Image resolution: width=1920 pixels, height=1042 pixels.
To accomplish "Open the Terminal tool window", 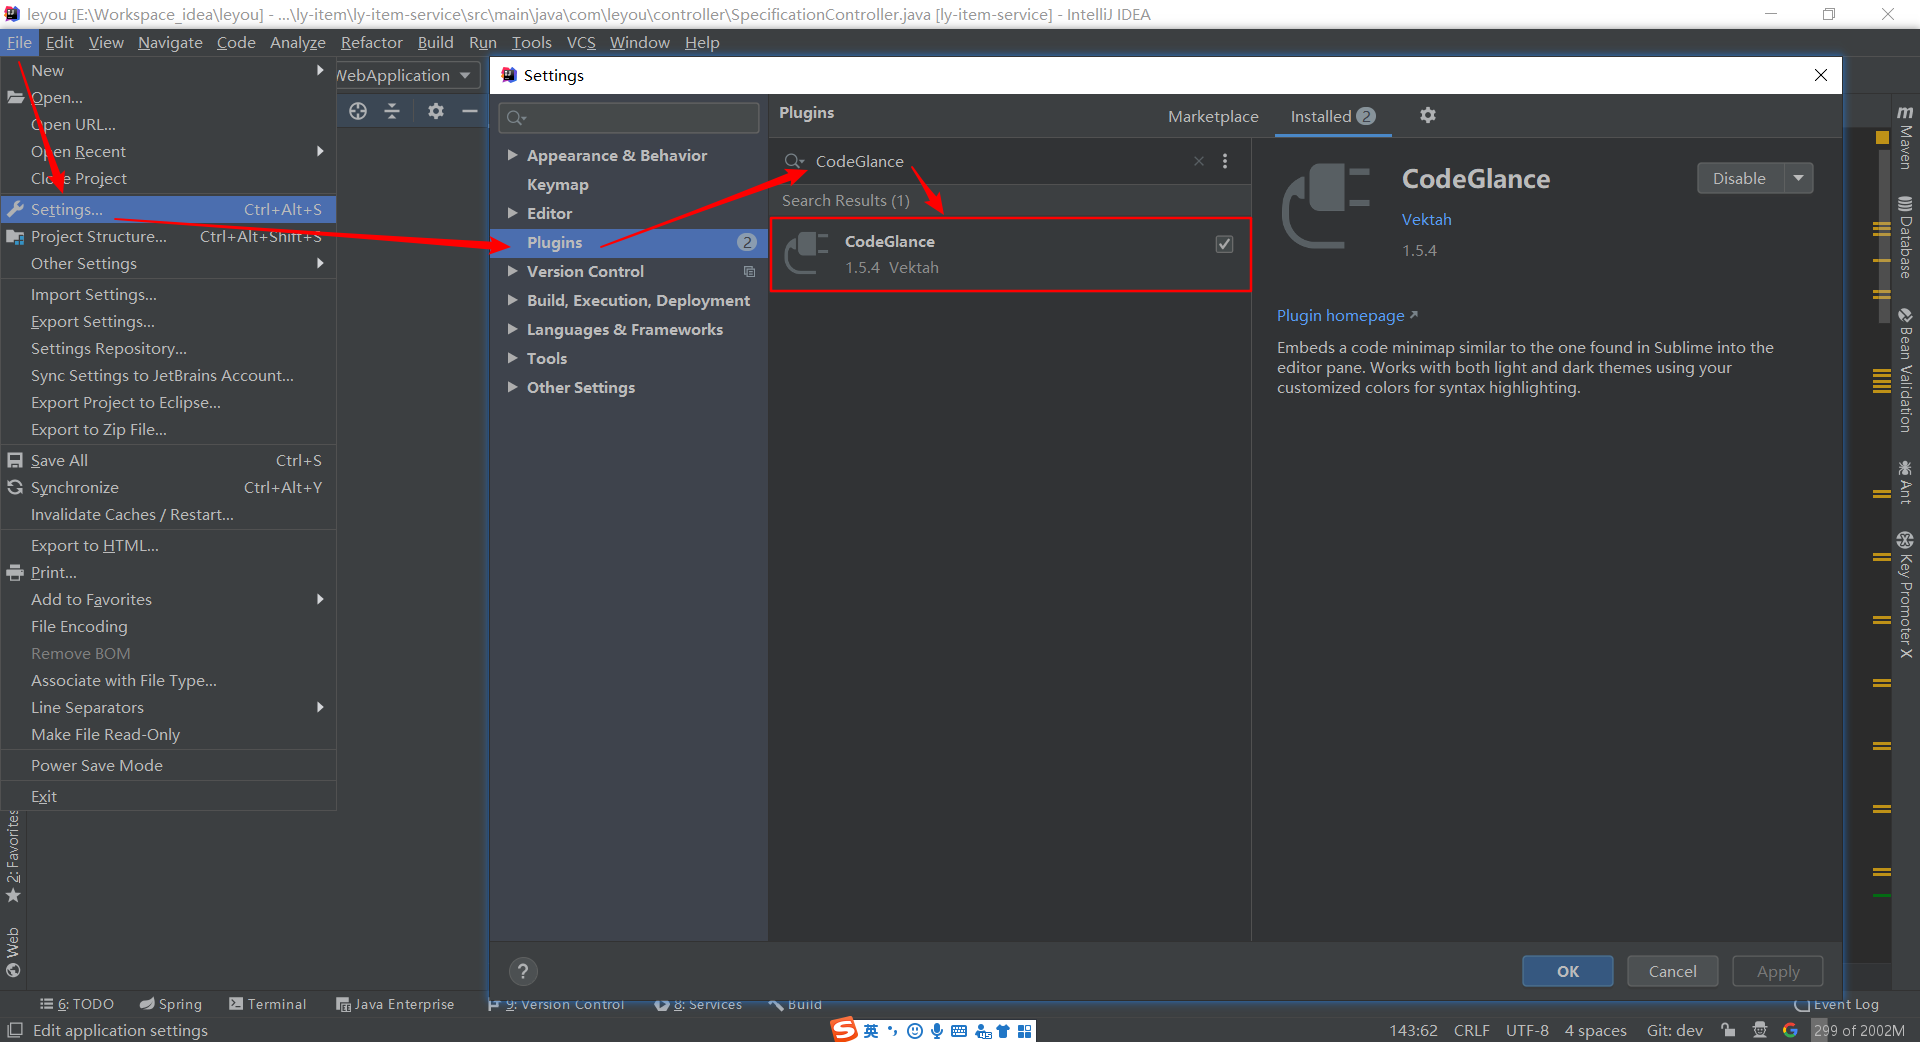I will pyautogui.click(x=267, y=1004).
